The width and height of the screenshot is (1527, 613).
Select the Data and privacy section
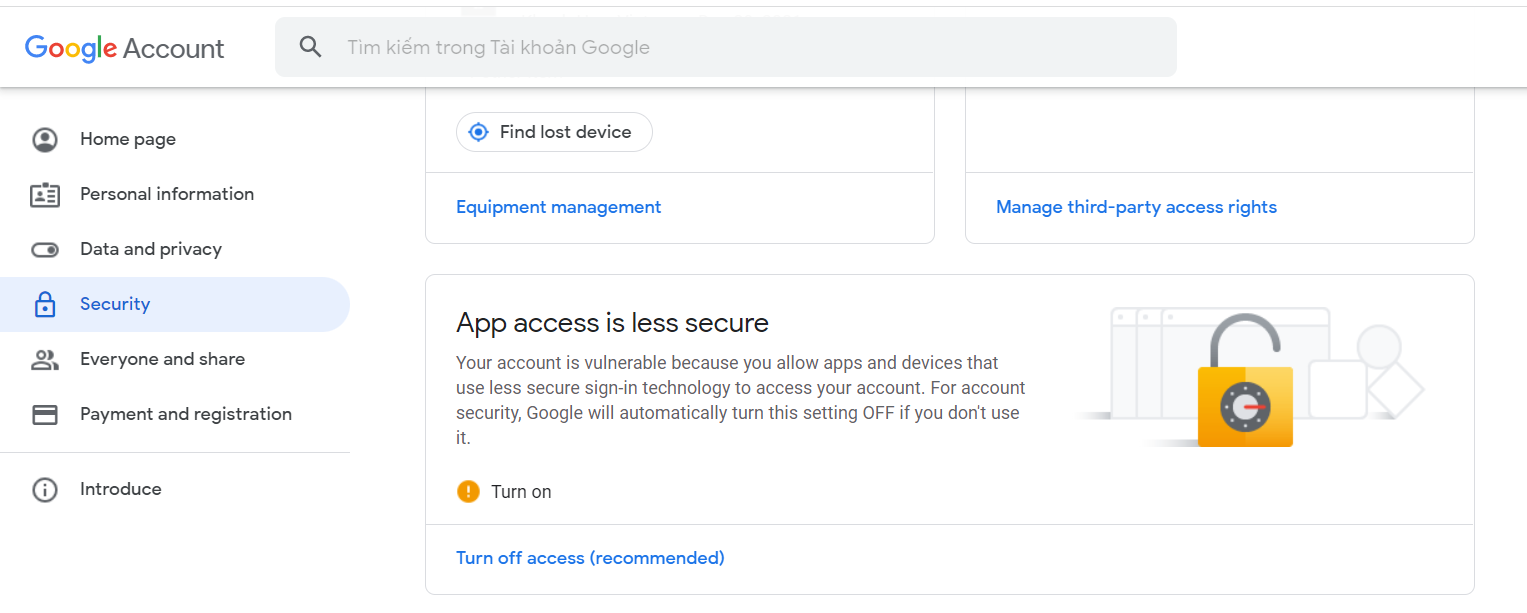pyautogui.click(x=175, y=249)
